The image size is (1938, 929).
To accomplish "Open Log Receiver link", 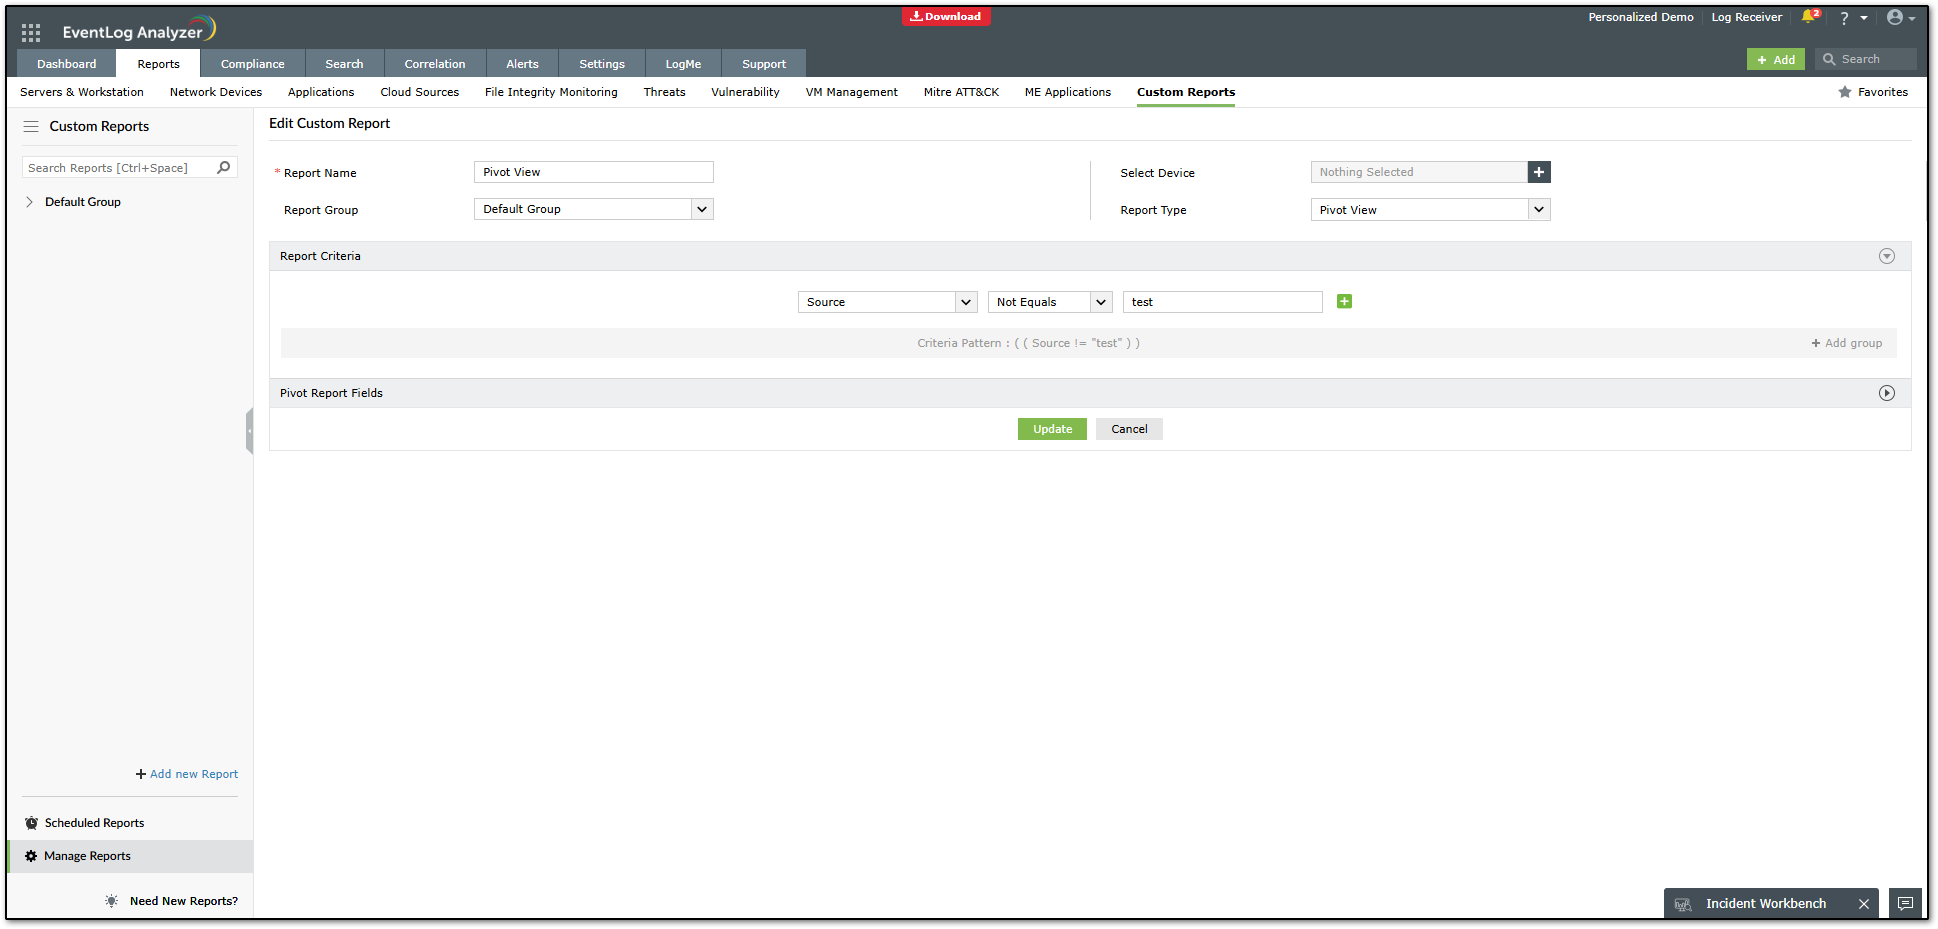I will coord(1747,17).
